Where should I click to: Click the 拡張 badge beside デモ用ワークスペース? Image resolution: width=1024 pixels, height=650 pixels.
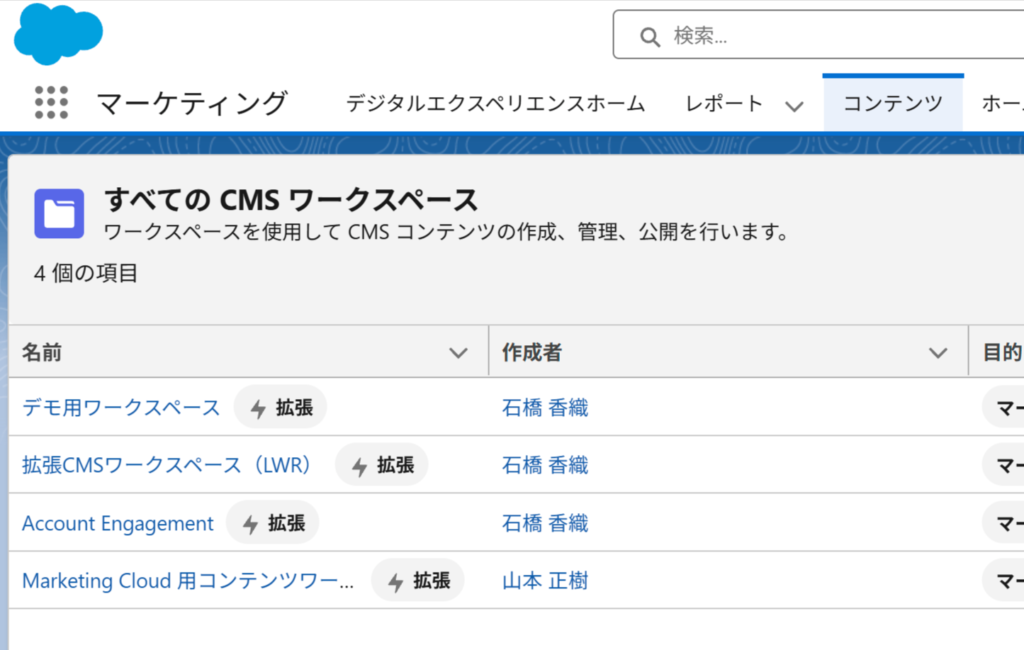click(280, 408)
